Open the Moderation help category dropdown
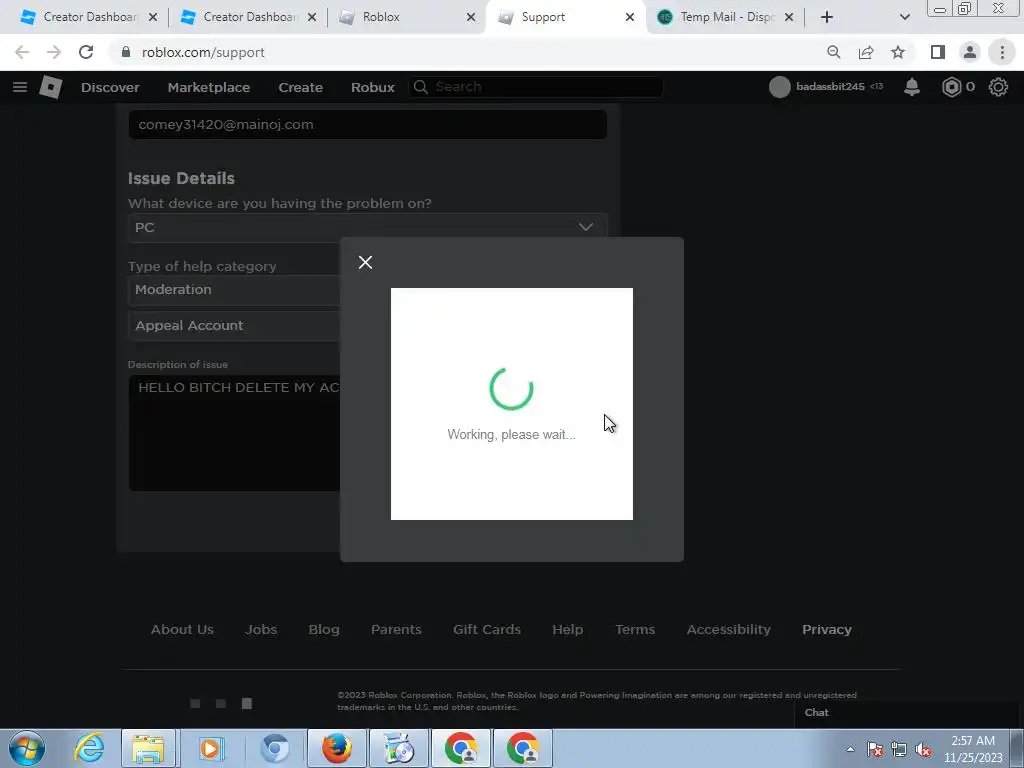1024x768 pixels. click(x=234, y=289)
